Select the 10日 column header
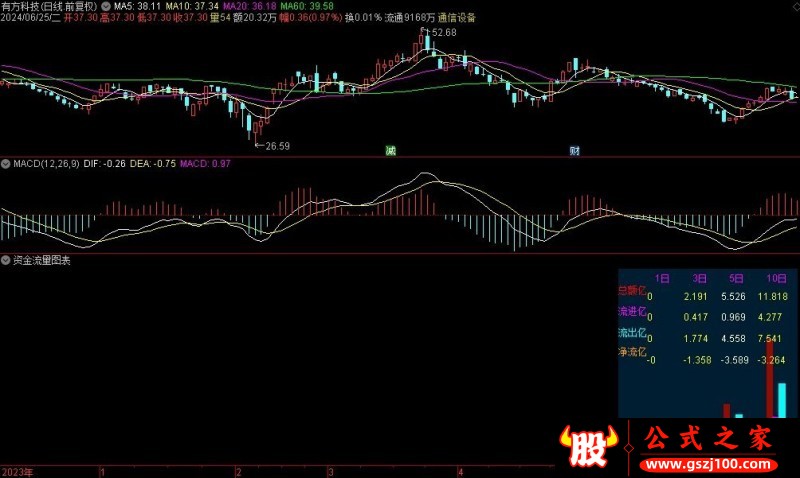 pos(777,276)
